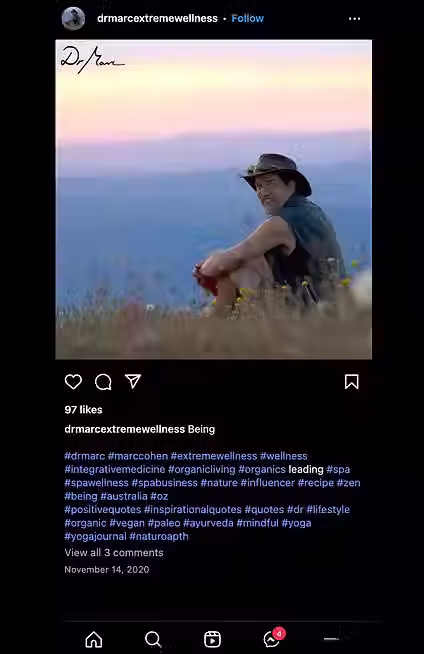Open the #positivequotes hashtag
The height and width of the screenshot is (654, 424).
click(x=103, y=510)
